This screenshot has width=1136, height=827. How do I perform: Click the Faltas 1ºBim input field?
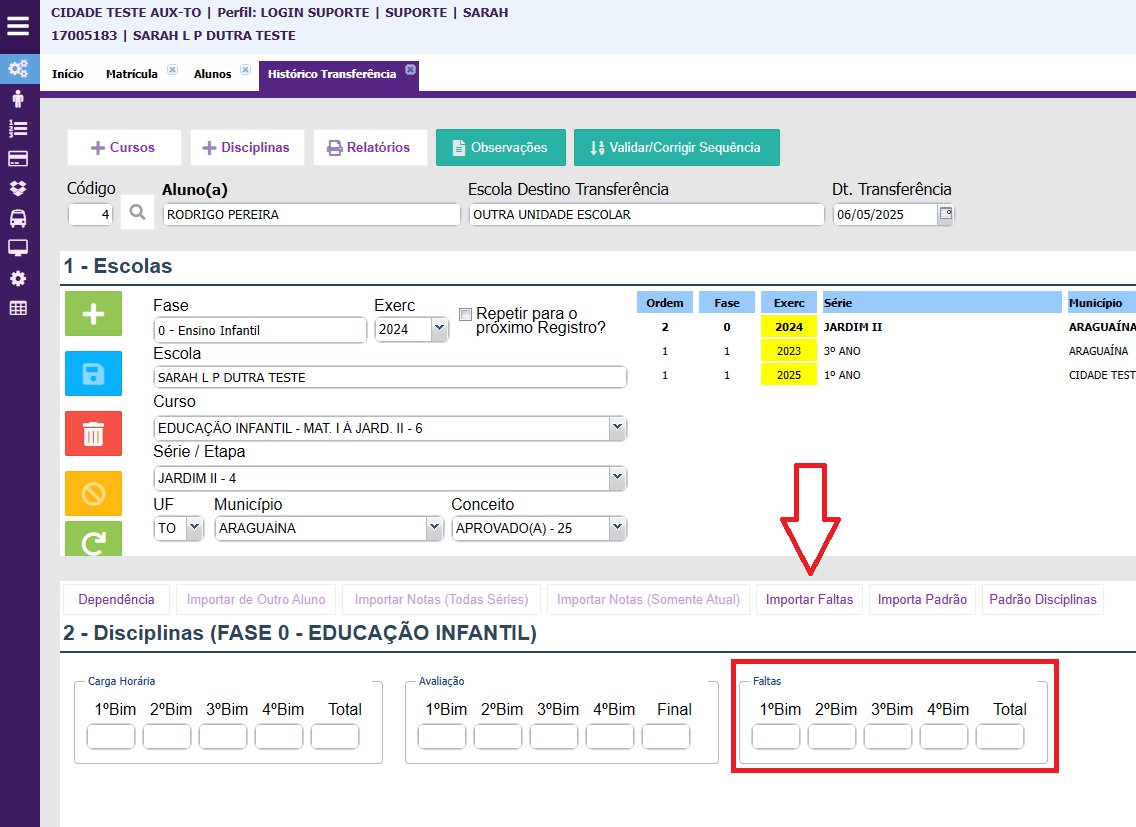point(776,737)
